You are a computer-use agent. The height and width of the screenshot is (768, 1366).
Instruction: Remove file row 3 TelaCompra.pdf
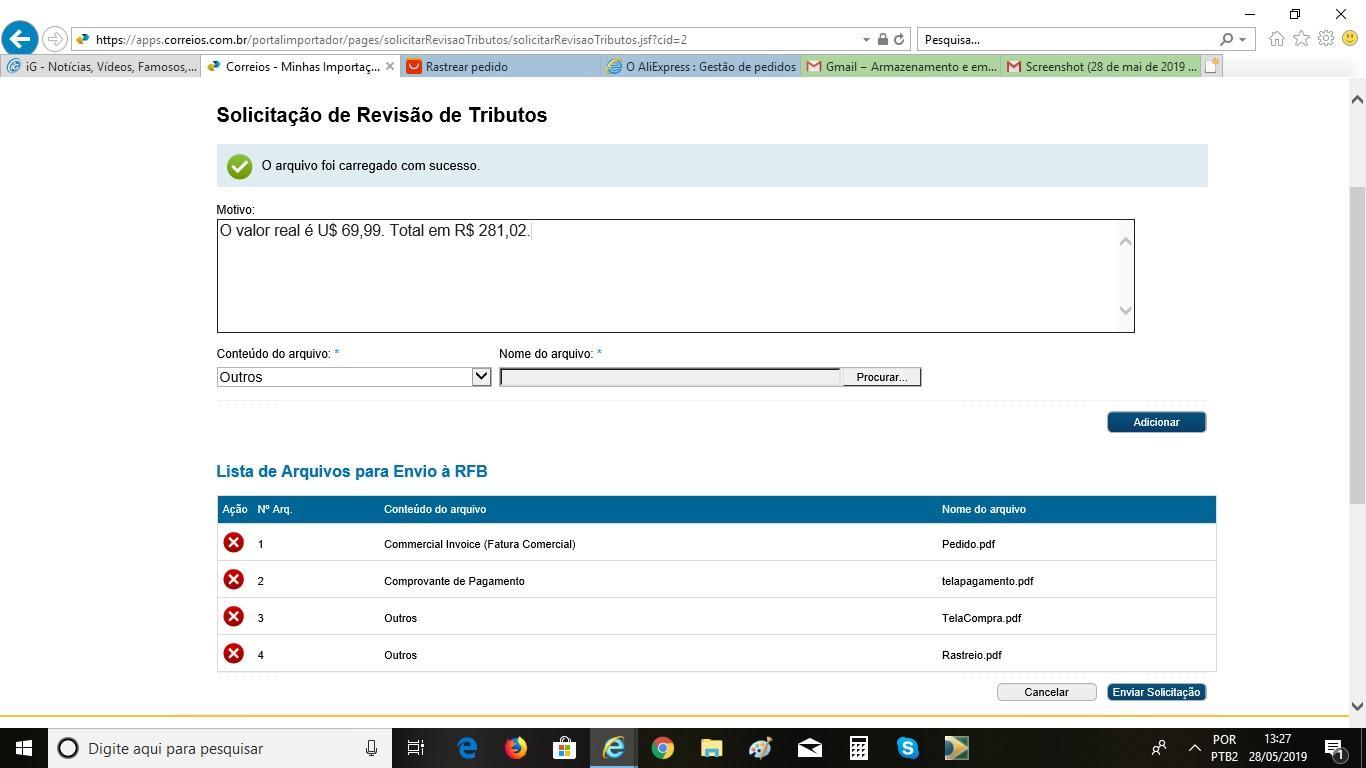(x=233, y=617)
